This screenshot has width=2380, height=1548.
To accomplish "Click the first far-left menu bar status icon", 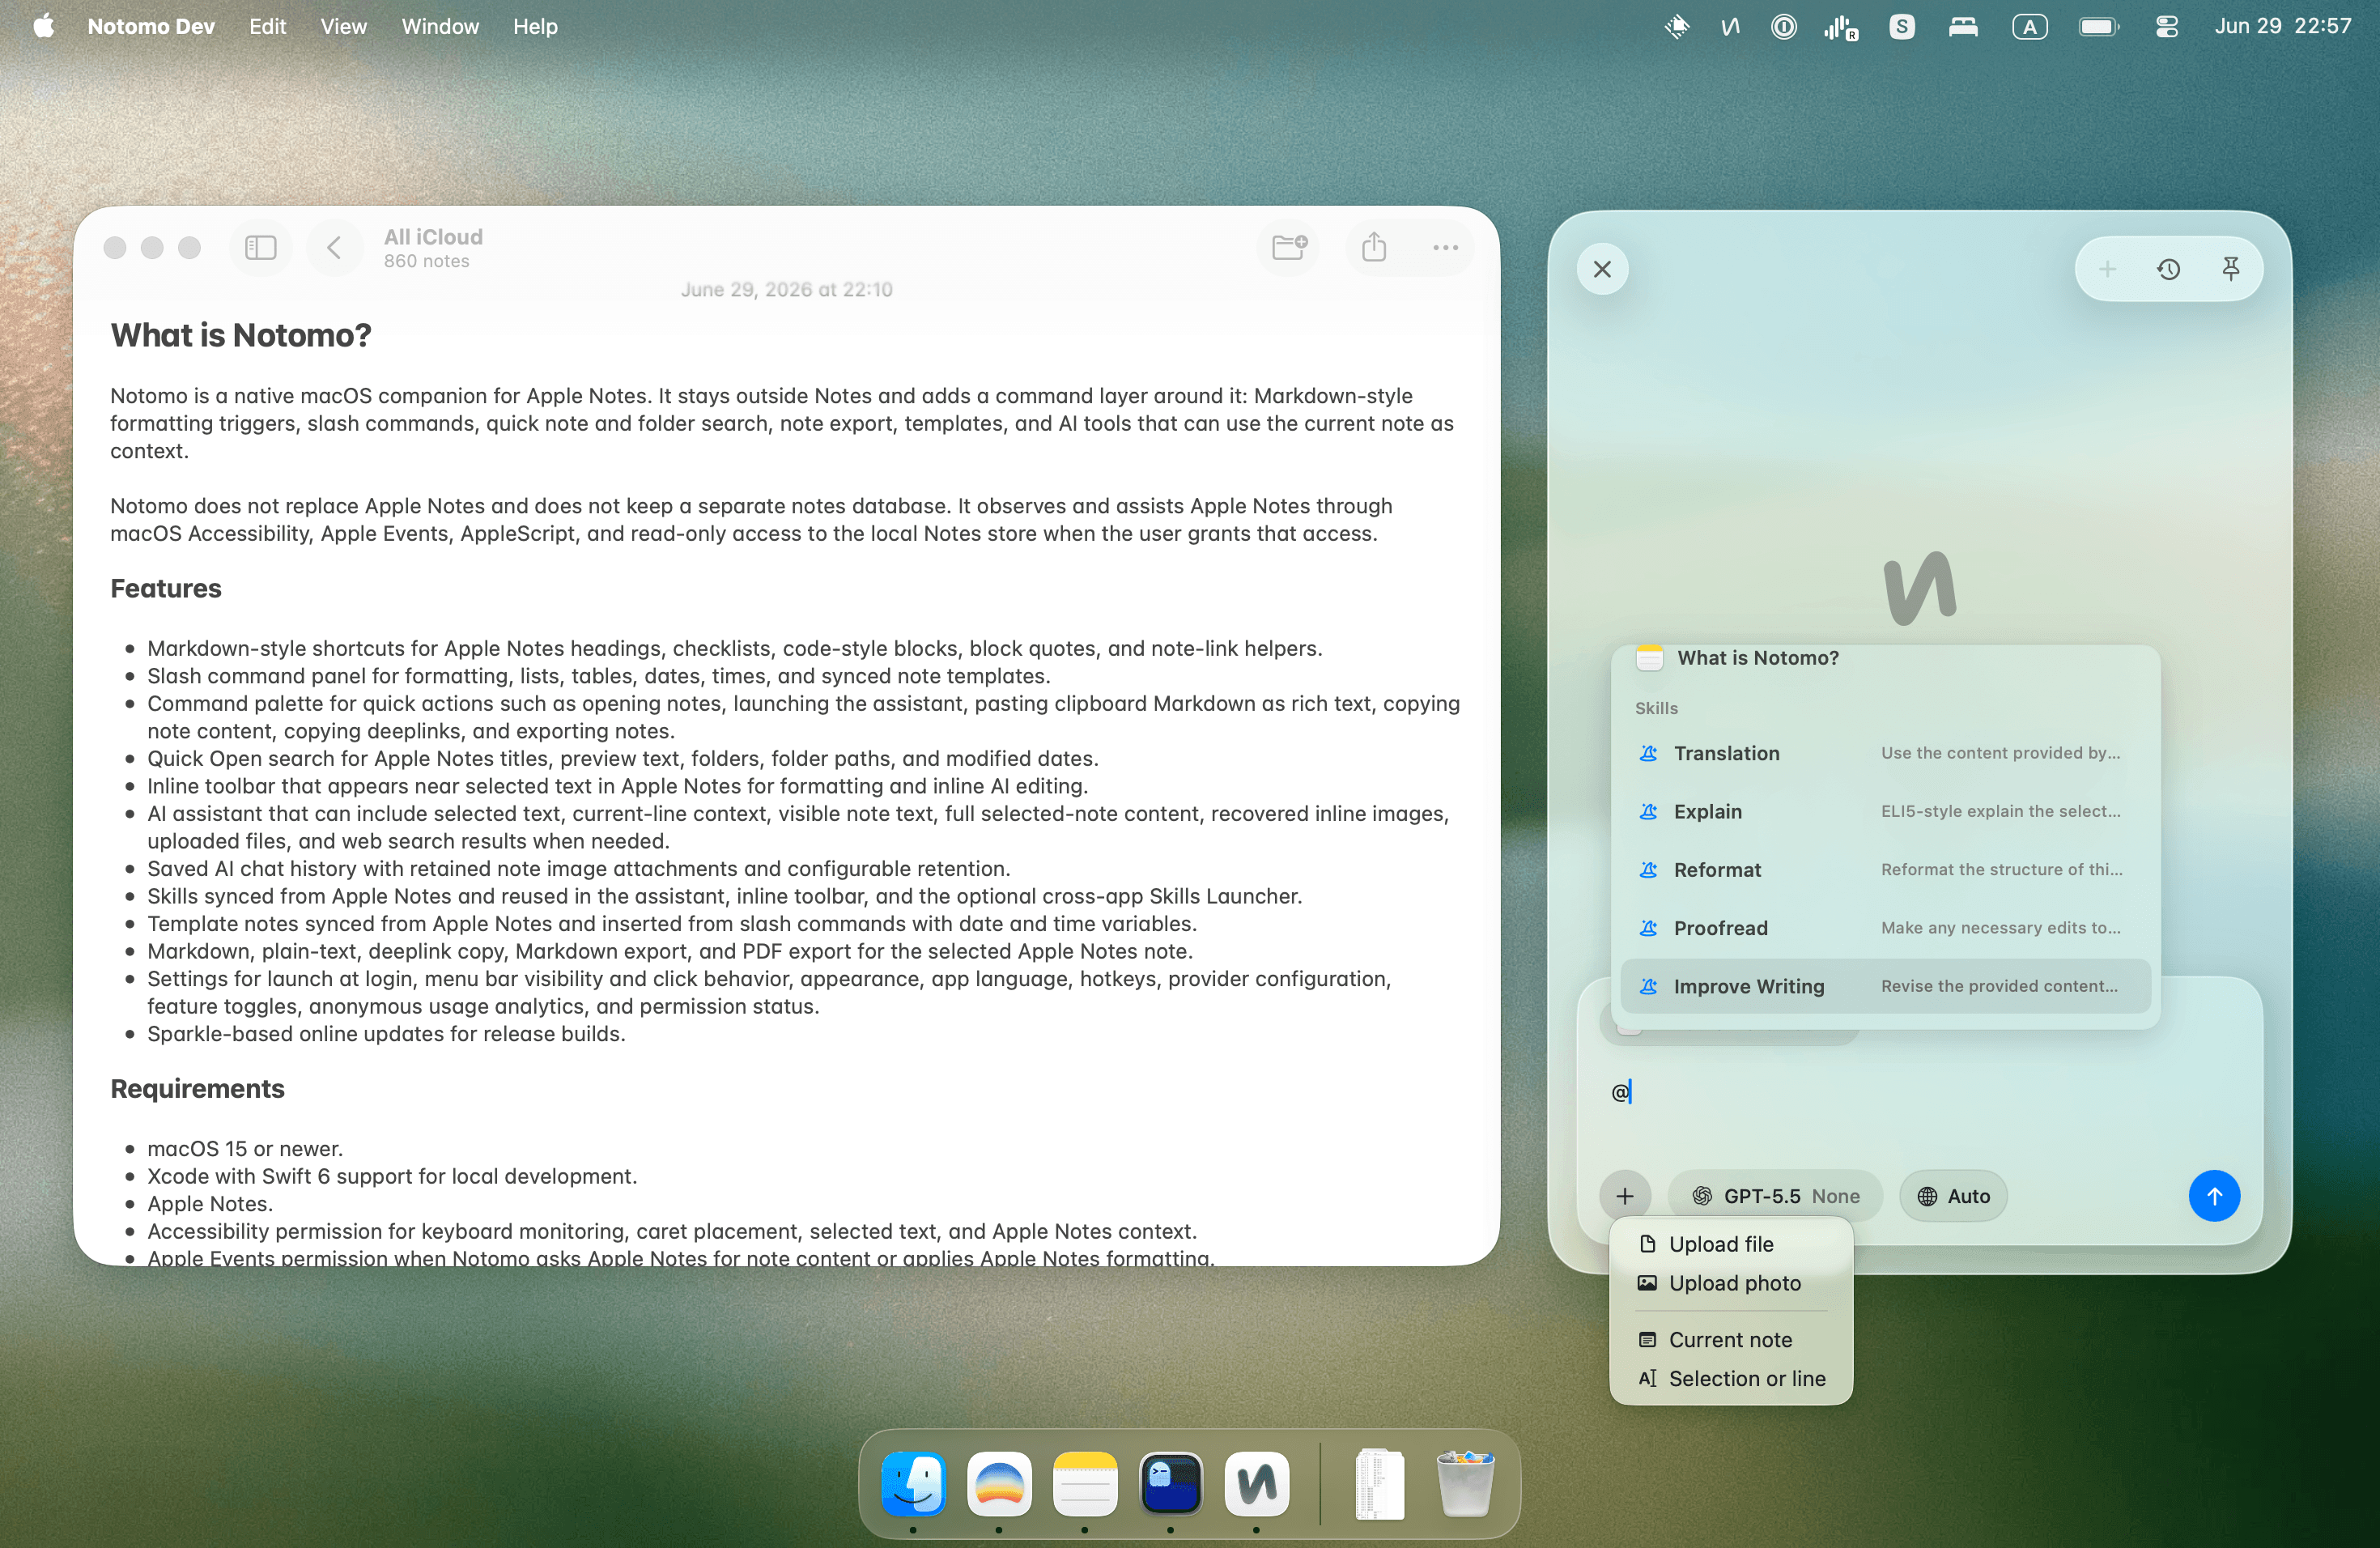I will 1677,27.
